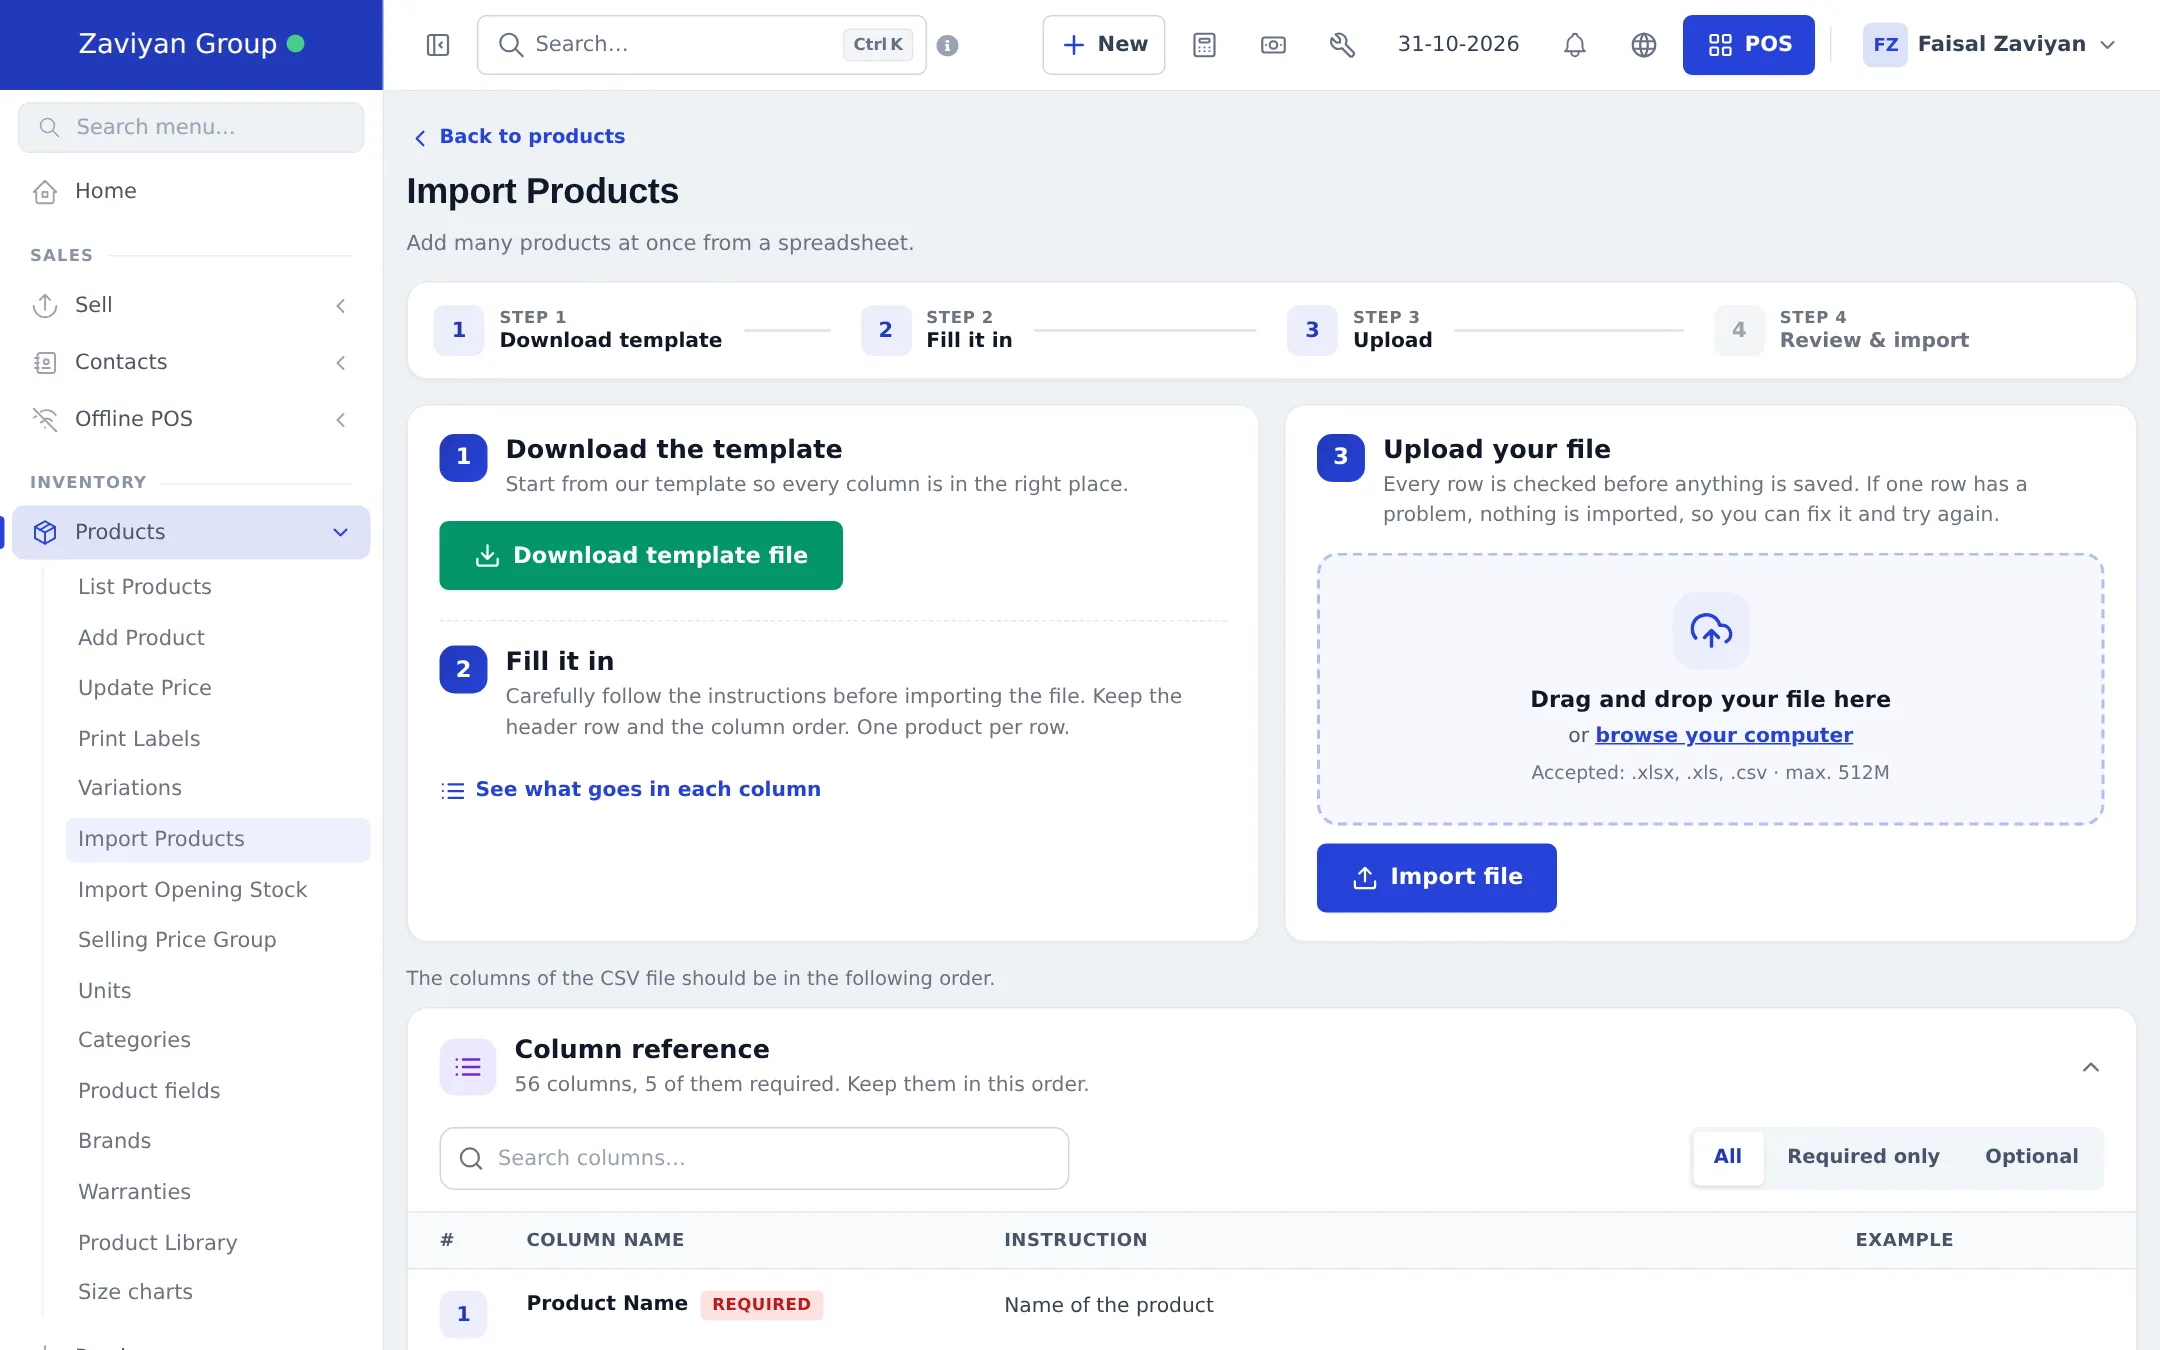This screenshot has width=2160, height=1350.
Task: Click the FZ user avatar
Action: click(1885, 45)
